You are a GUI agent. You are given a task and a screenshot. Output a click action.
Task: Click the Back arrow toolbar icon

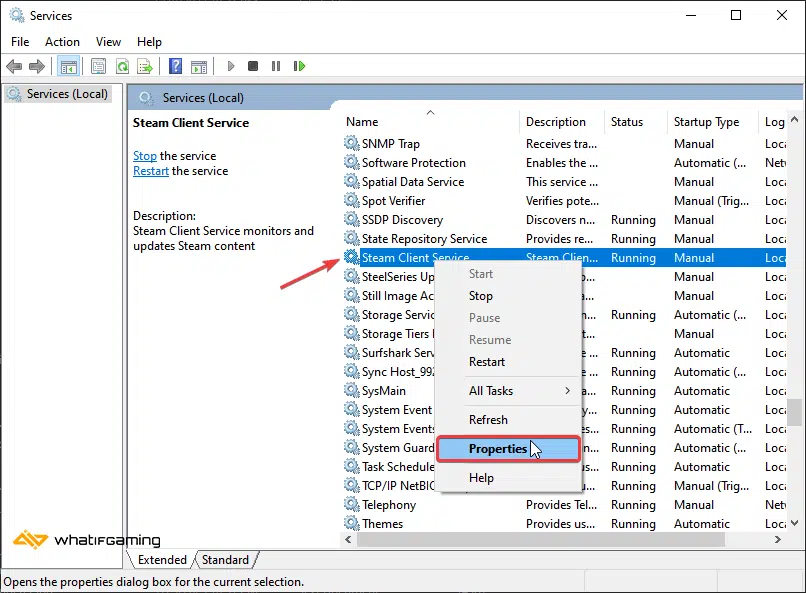coord(14,67)
